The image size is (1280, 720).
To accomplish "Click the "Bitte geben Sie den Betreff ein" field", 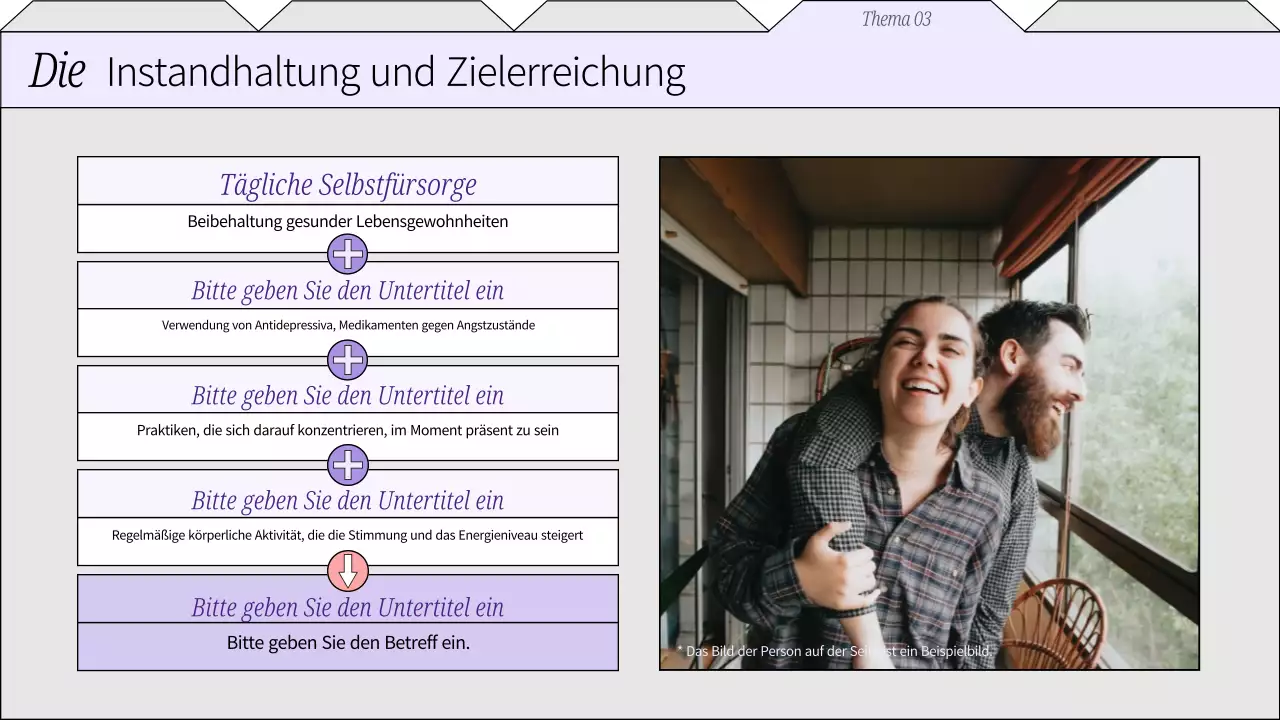I will (x=347, y=643).
